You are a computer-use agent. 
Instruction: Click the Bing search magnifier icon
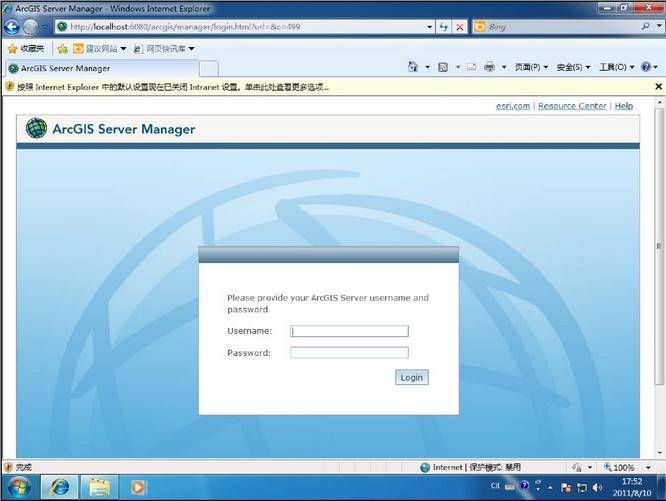tap(646, 27)
